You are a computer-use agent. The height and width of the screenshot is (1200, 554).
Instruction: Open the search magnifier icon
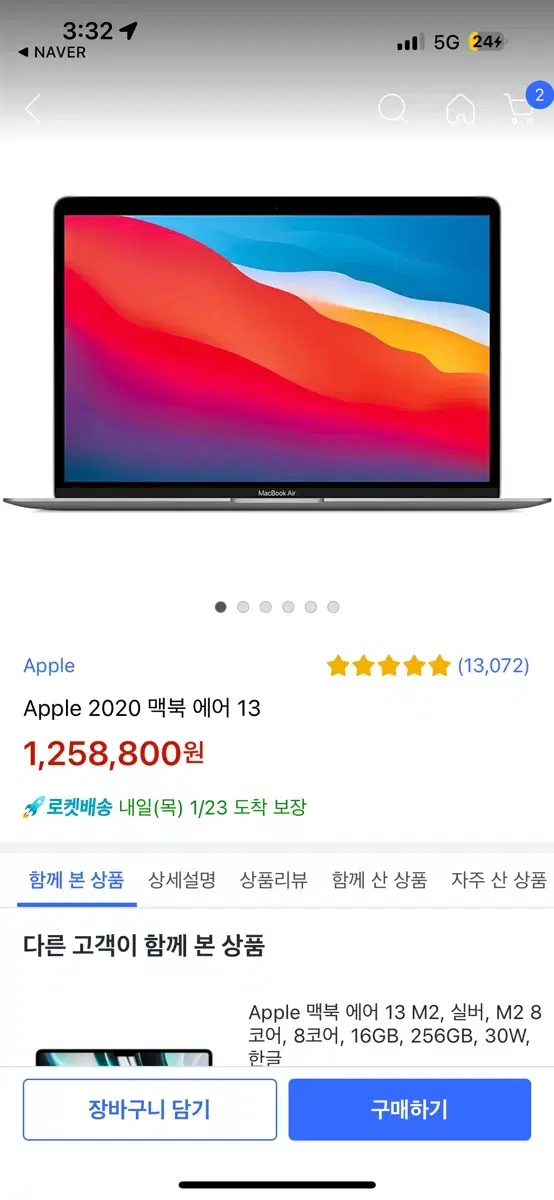pos(393,109)
